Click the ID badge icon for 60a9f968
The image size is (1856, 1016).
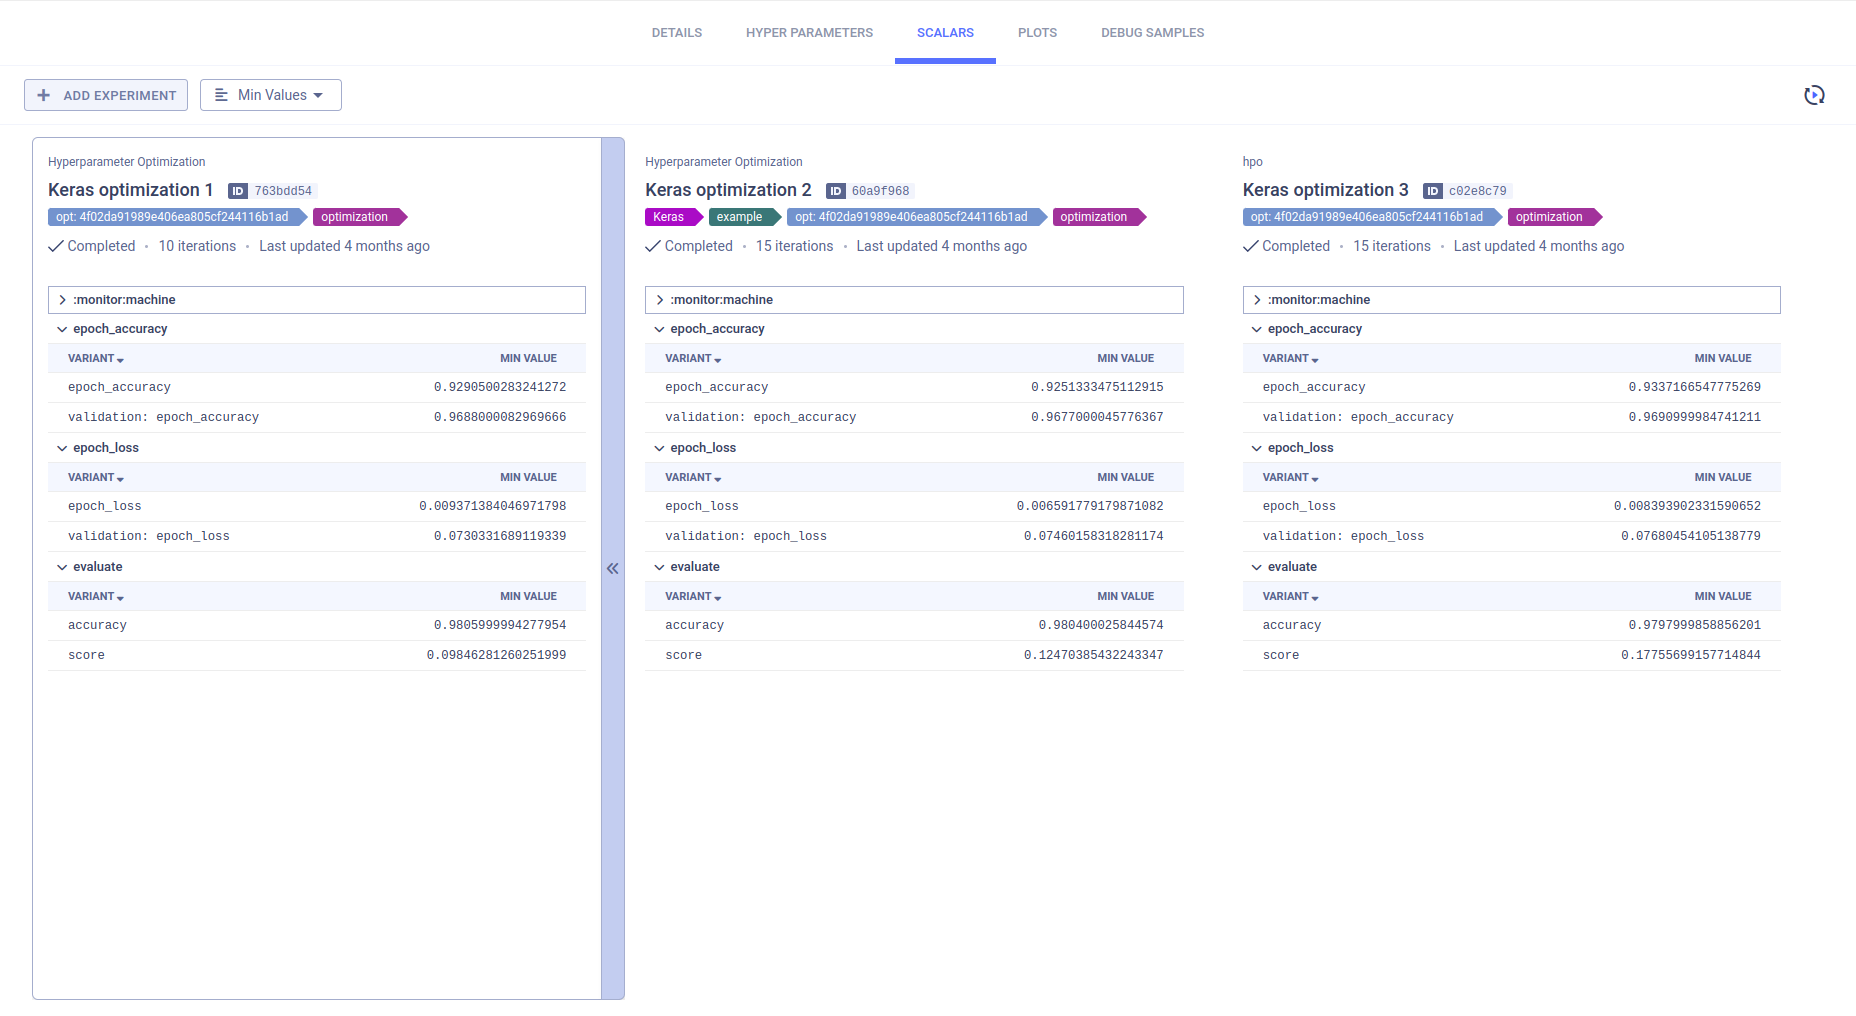coord(836,191)
